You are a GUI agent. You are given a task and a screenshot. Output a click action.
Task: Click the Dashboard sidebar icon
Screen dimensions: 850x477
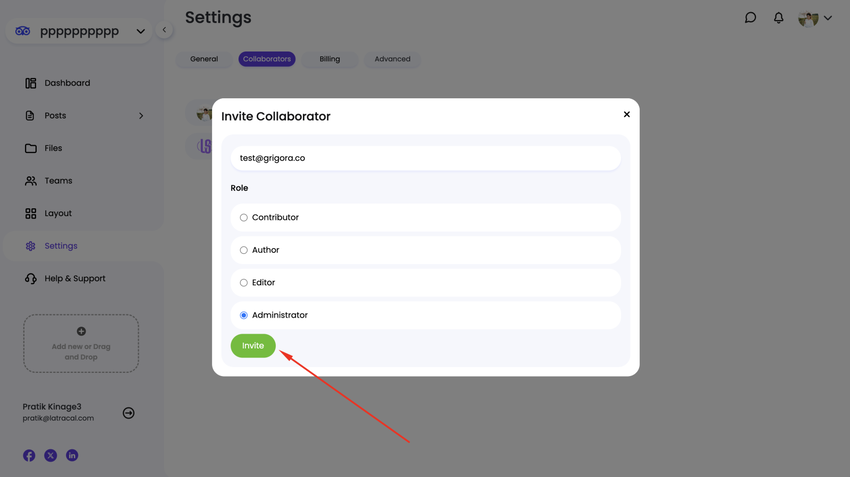31,83
